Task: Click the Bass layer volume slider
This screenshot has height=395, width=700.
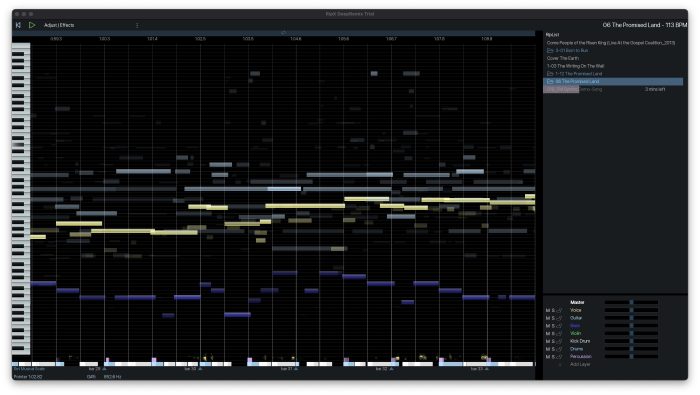Action: click(631, 326)
